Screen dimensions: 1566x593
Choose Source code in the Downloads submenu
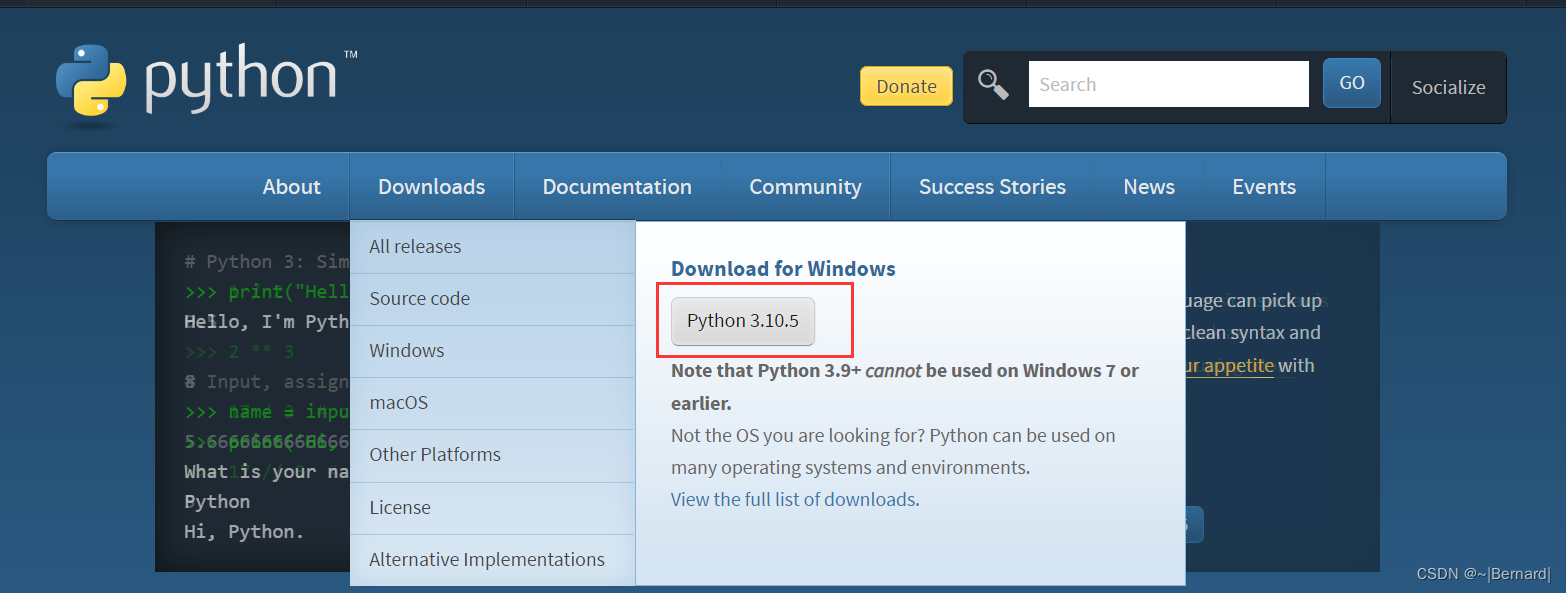click(x=493, y=299)
